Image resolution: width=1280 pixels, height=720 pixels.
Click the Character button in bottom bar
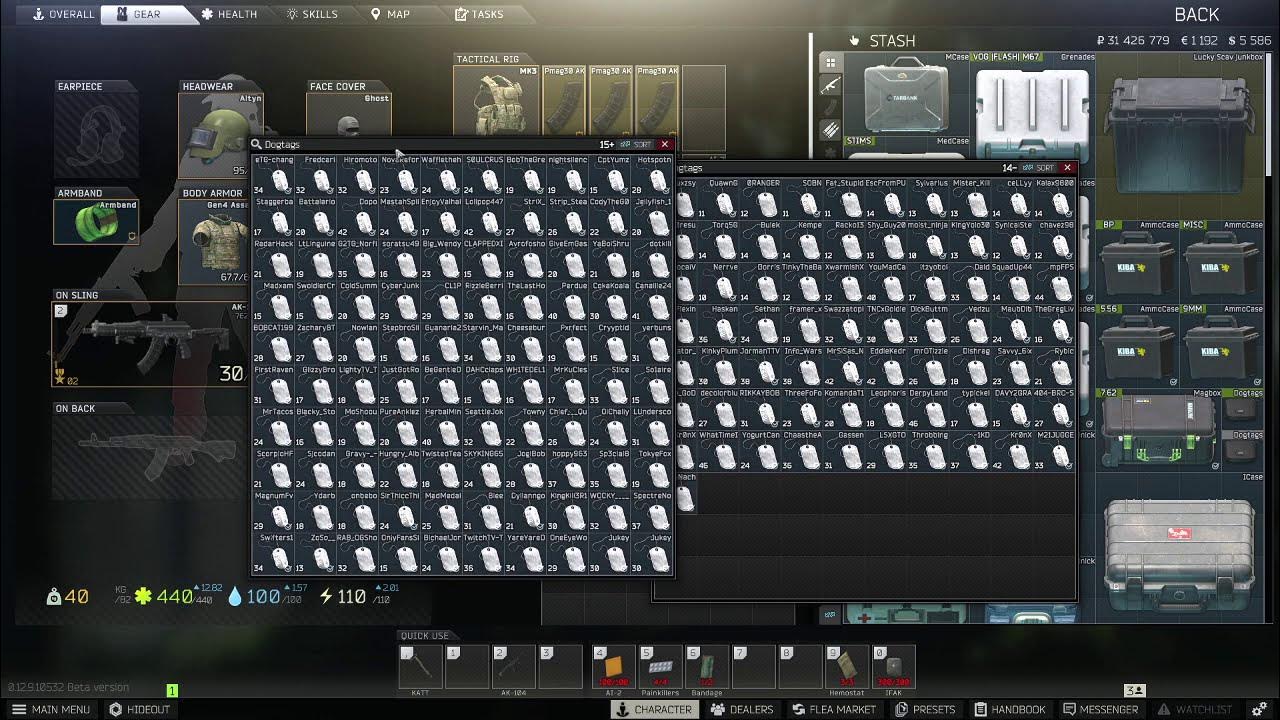pos(654,709)
